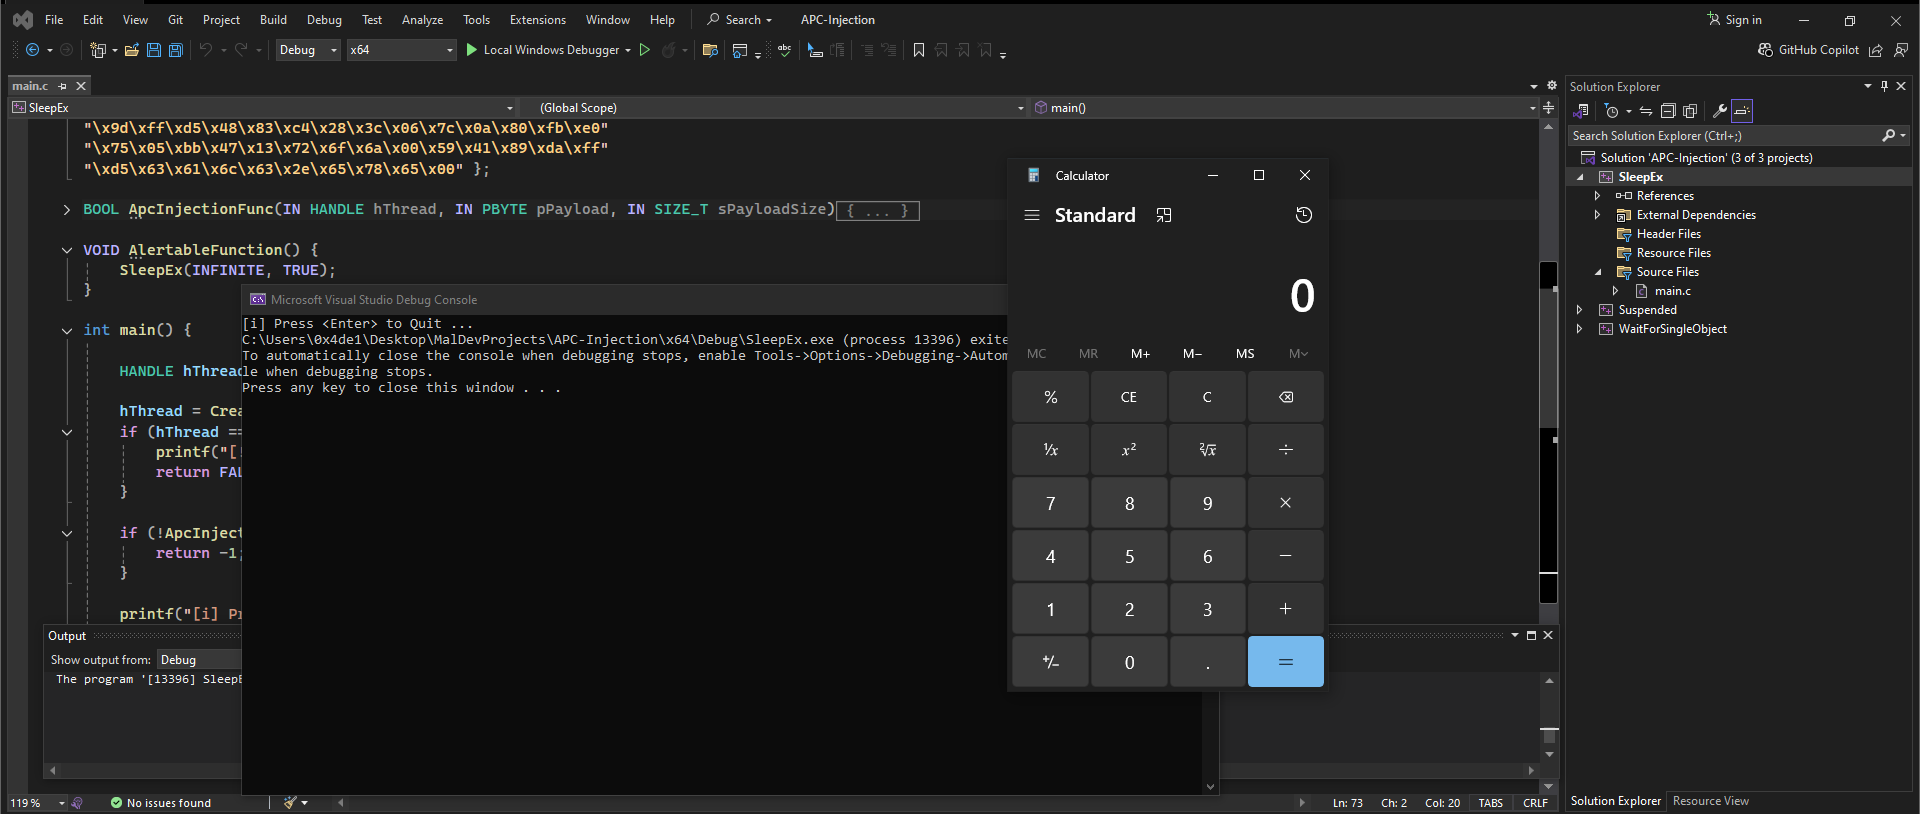Open Solution Explorer properties wrench icon
The height and width of the screenshot is (814, 1920).
(1719, 111)
